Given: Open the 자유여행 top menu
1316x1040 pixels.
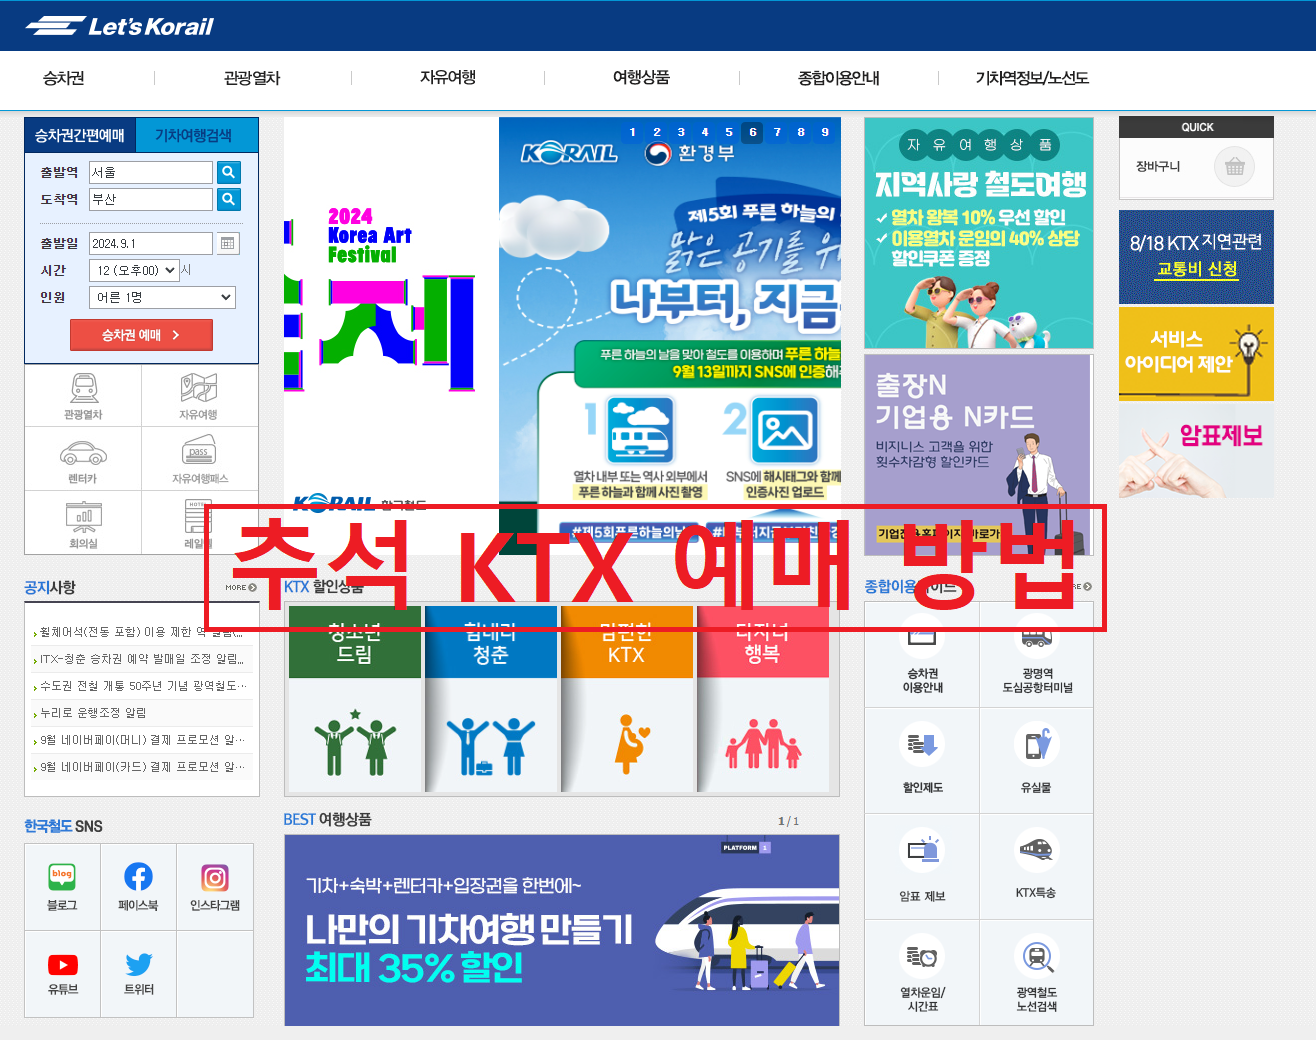Looking at the screenshot, I should [448, 78].
